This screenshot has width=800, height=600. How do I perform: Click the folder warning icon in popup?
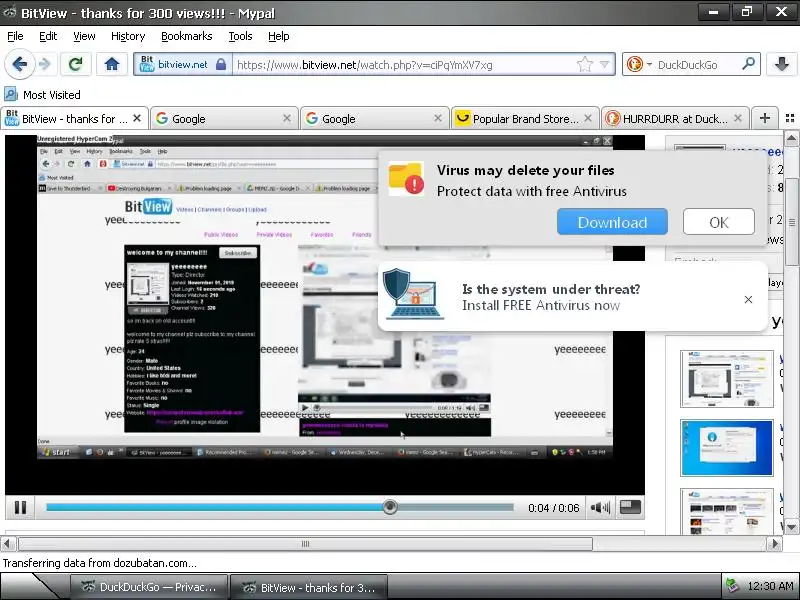coord(406,179)
